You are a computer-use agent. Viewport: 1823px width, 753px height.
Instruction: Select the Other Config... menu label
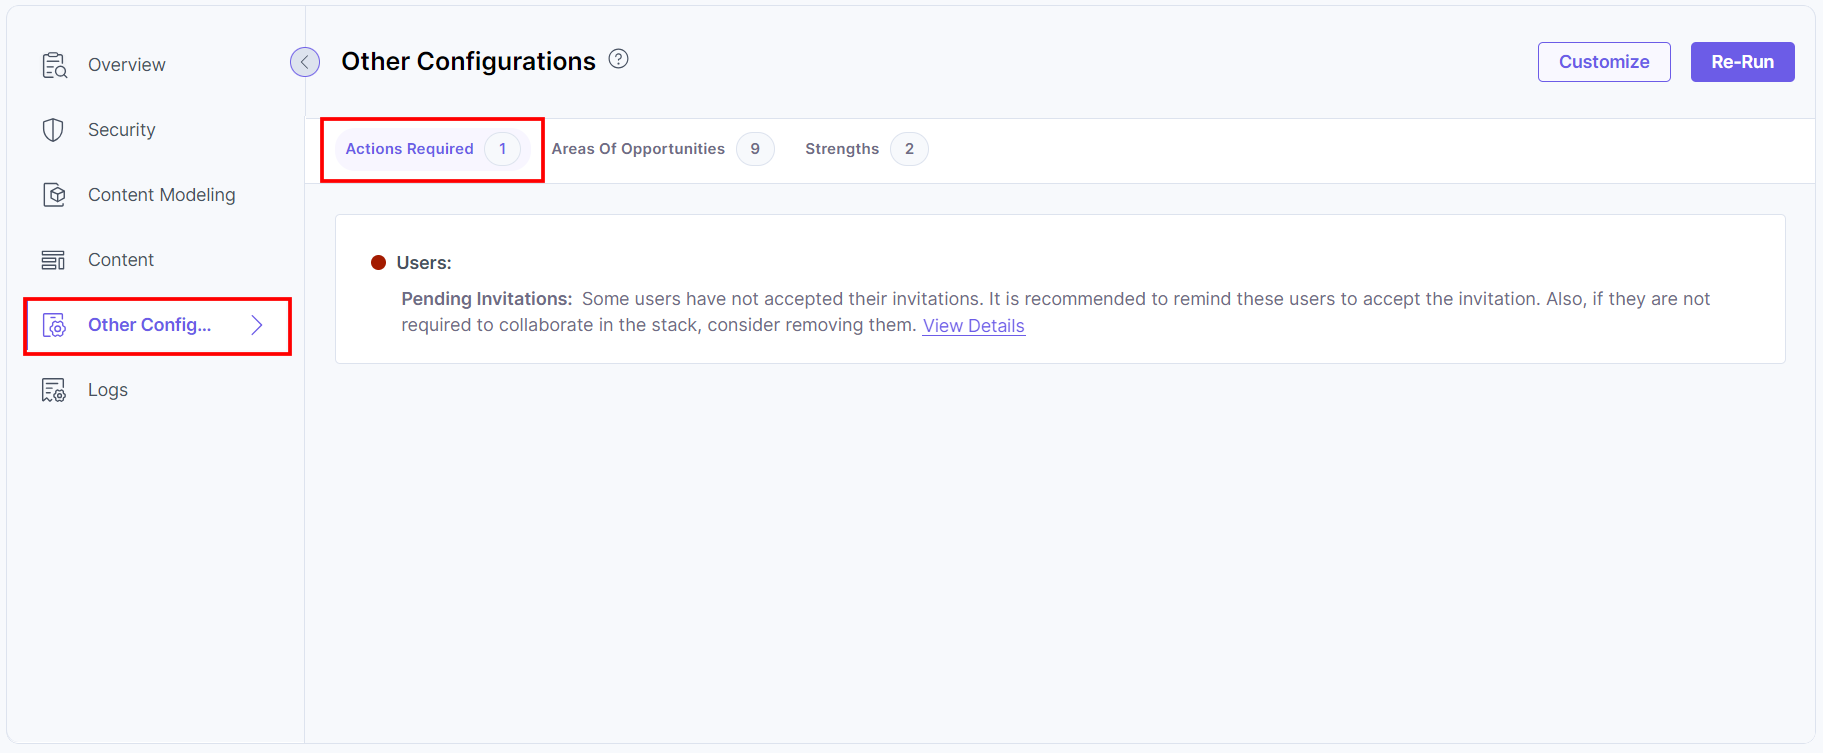pos(150,325)
